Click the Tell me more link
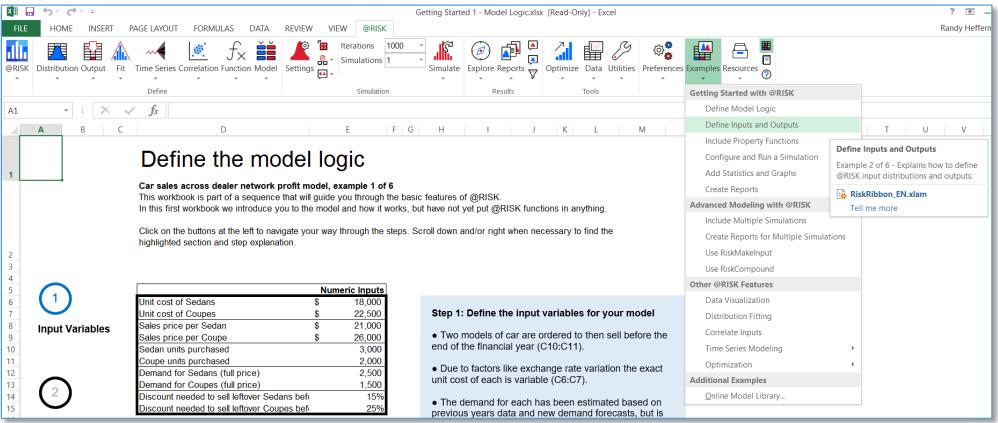The height and width of the screenshot is (423, 998). [873, 208]
